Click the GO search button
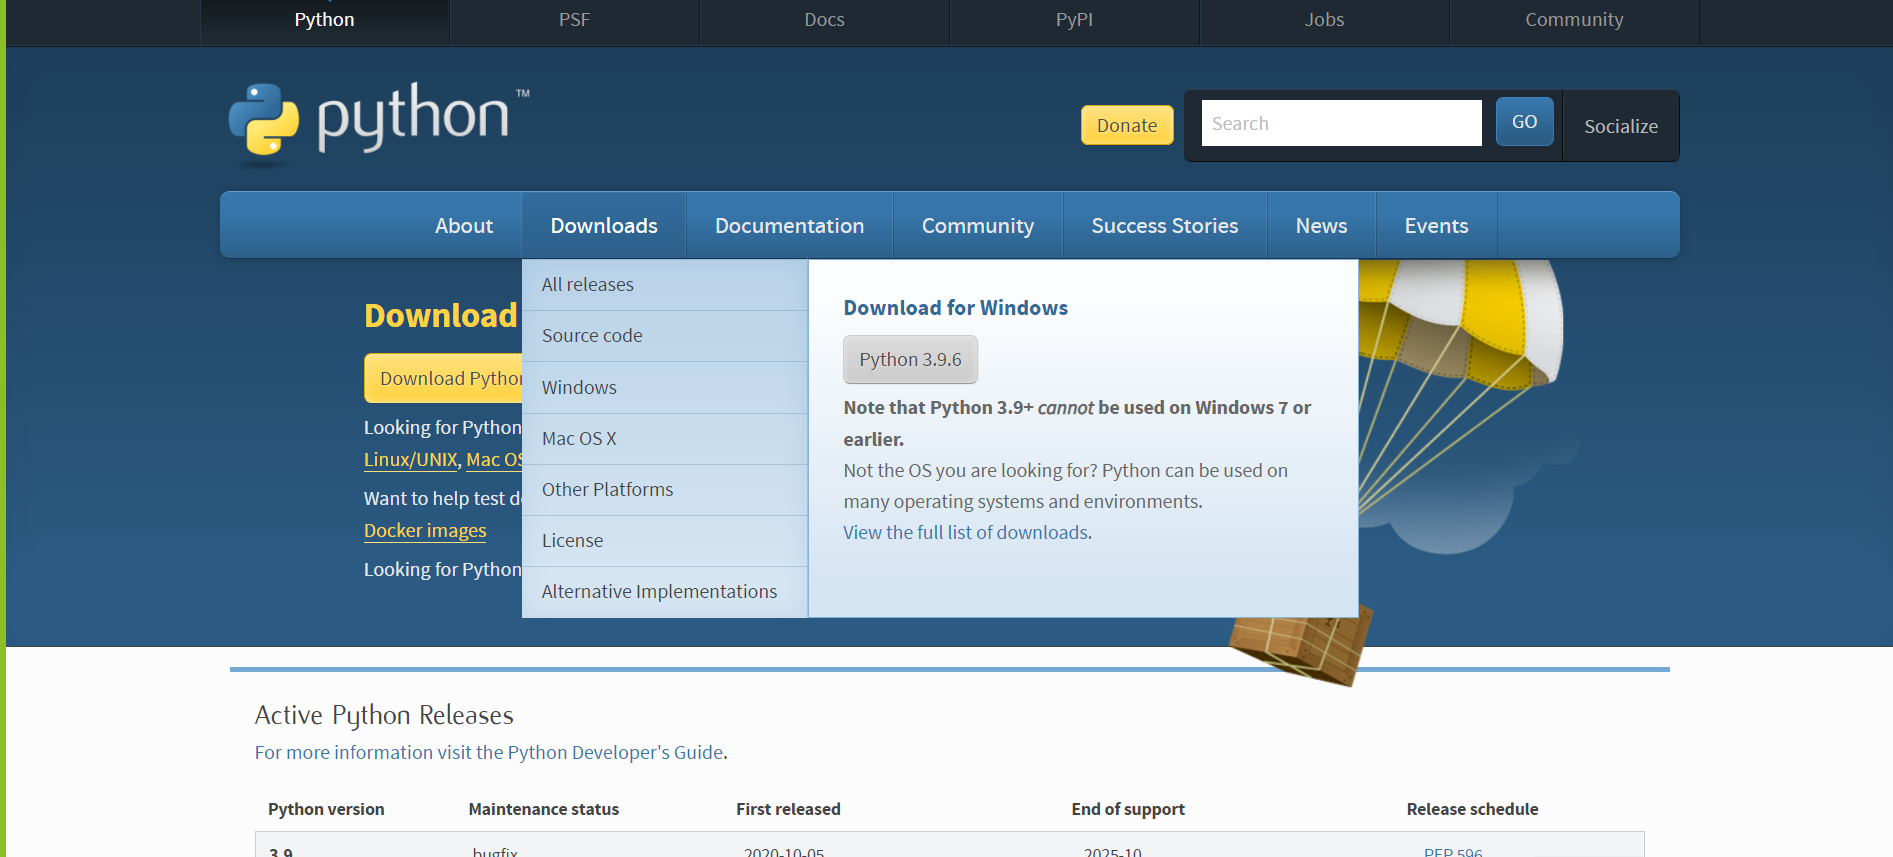The image size is (1893, 857). click(1524, 122)
